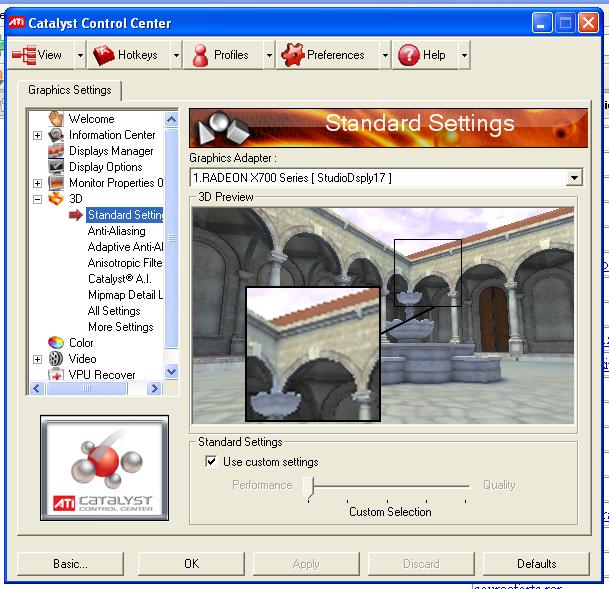609x589 pixels.
Task: Click the Displays Manager icon
Action: (56, 151)
